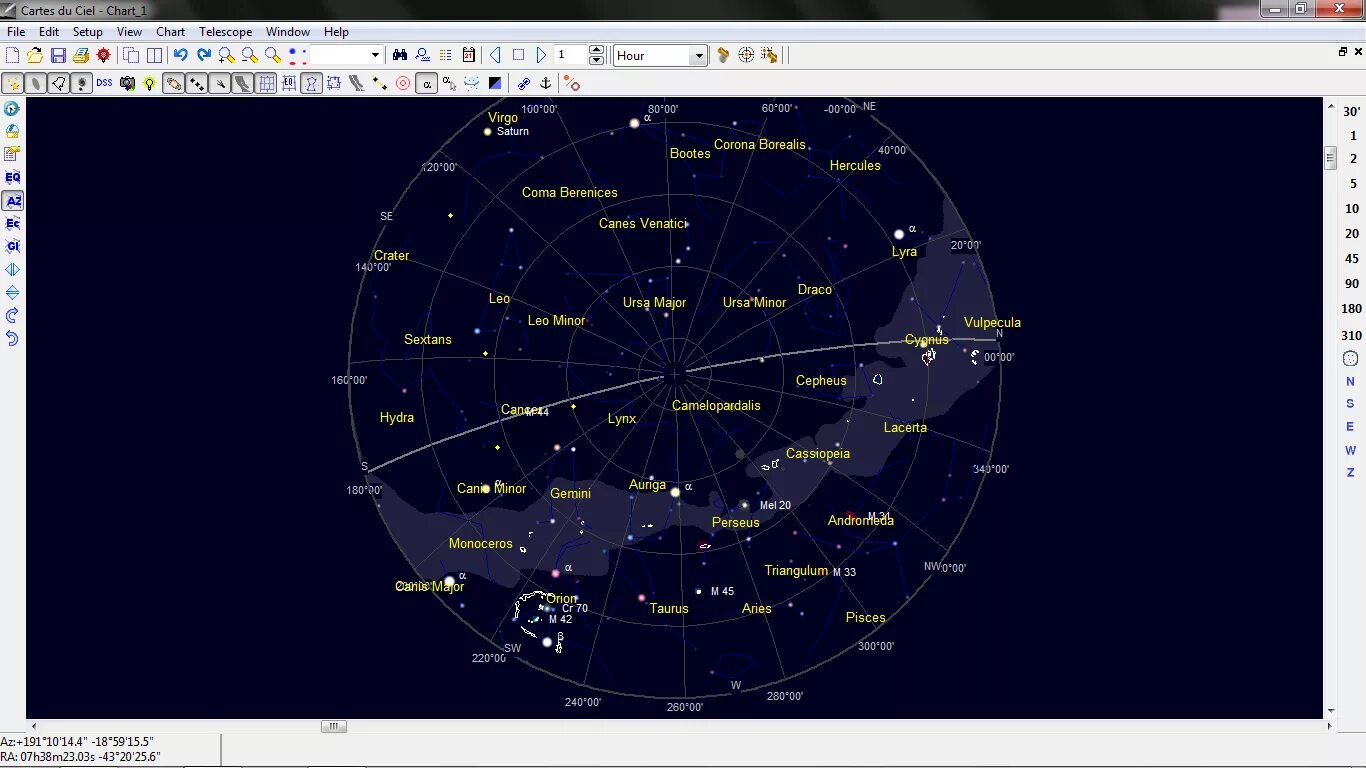This screenshot has width=1366, height=768.
Task: Toggle display of stars
Action: (13, 83)
